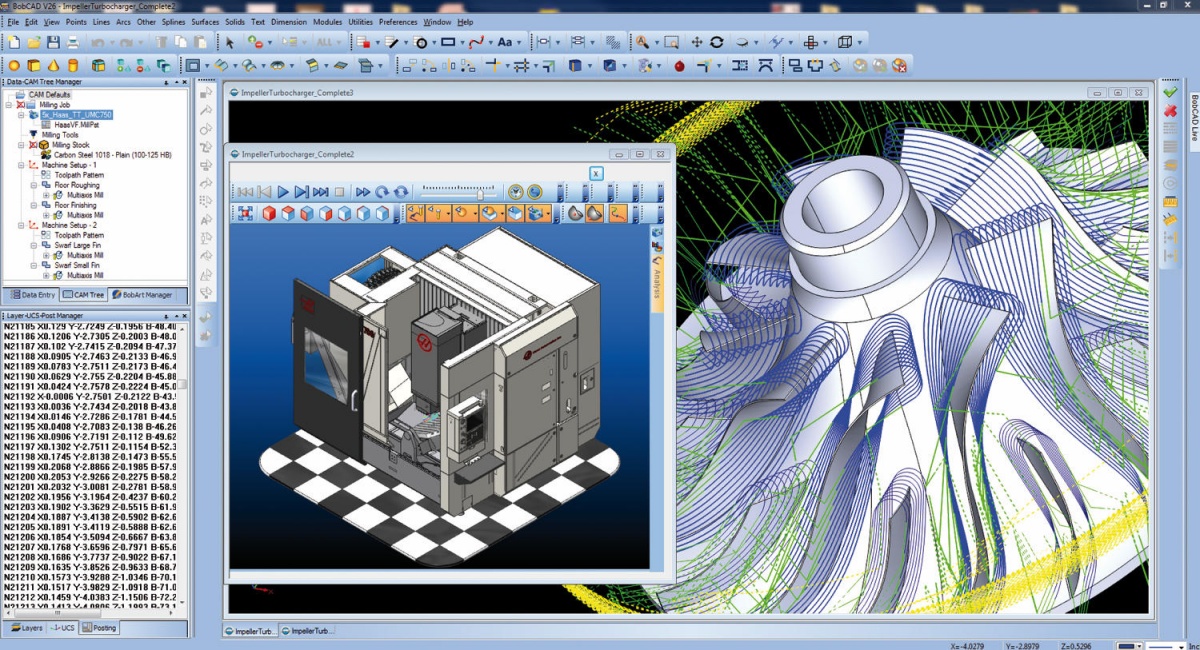1200x650 pixels.
Task: Create a cube solid primitive
Action: (34, 65)
